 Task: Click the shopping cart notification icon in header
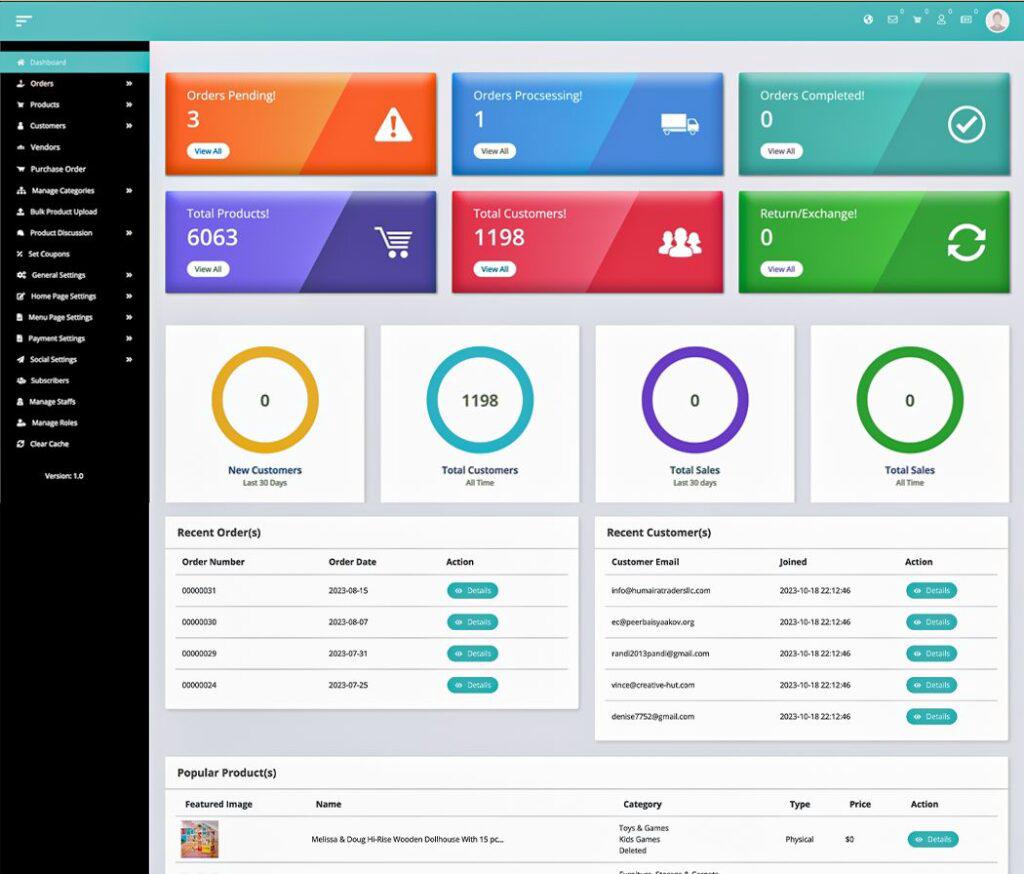coord(917,20)
